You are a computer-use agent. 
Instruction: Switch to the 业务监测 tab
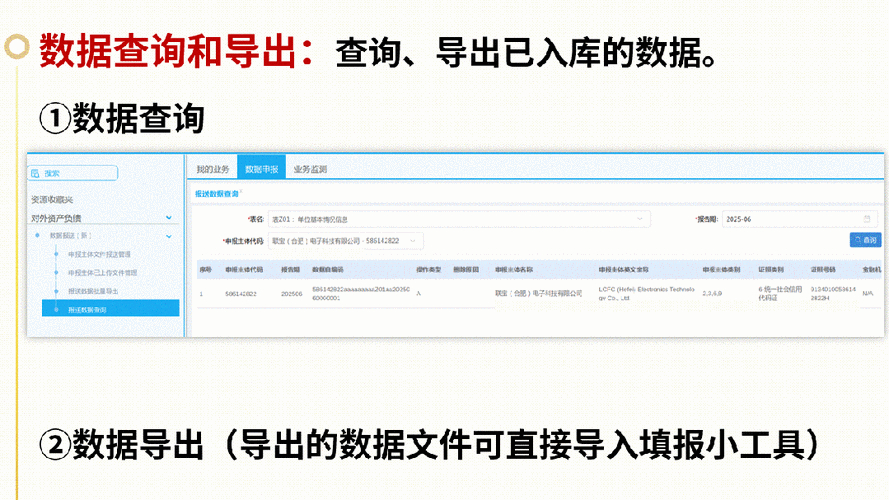[310, 169]
